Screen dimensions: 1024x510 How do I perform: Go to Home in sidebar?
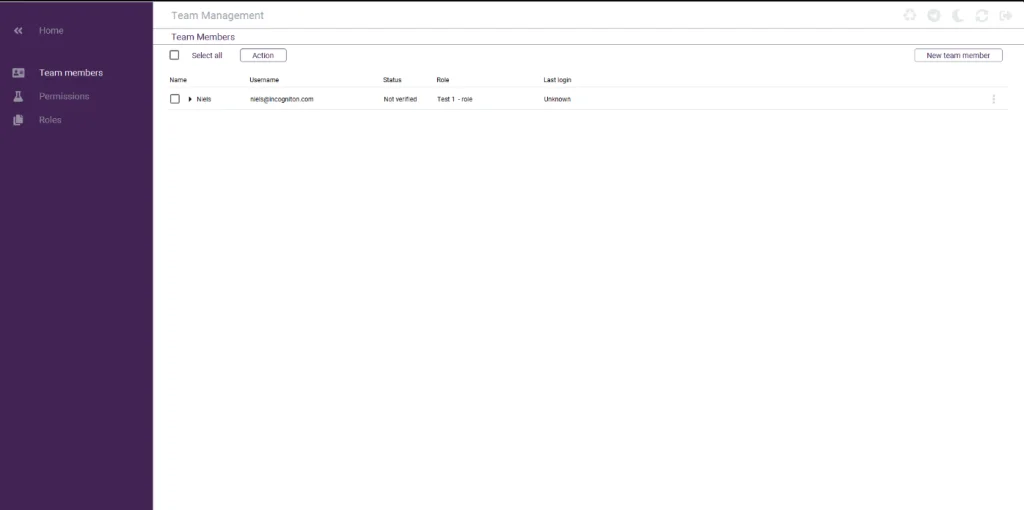pos(51,31)
